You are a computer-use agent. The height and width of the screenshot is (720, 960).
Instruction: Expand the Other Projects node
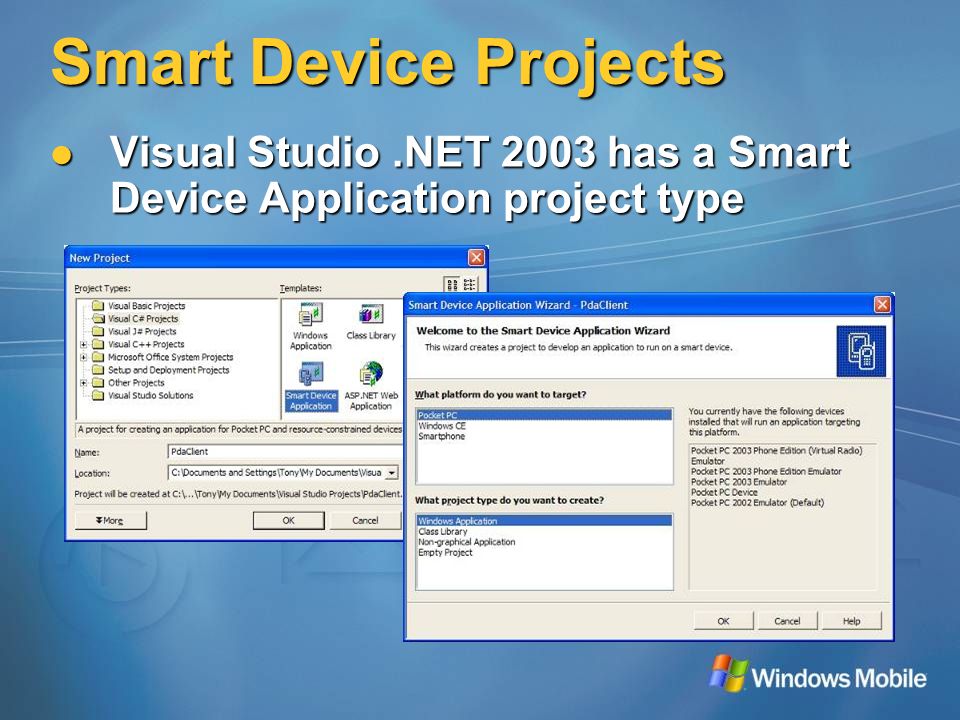(x=84, y=383)
